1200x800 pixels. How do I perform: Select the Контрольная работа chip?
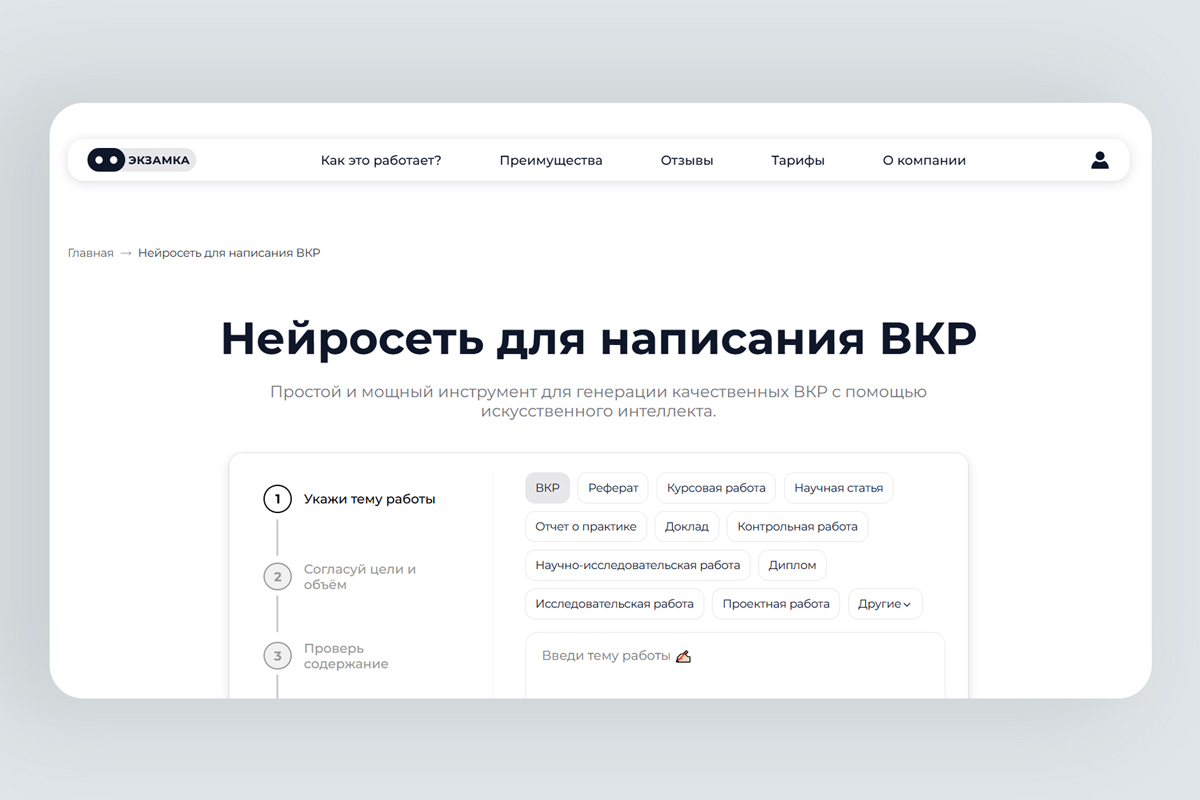[x=798, y=526]
